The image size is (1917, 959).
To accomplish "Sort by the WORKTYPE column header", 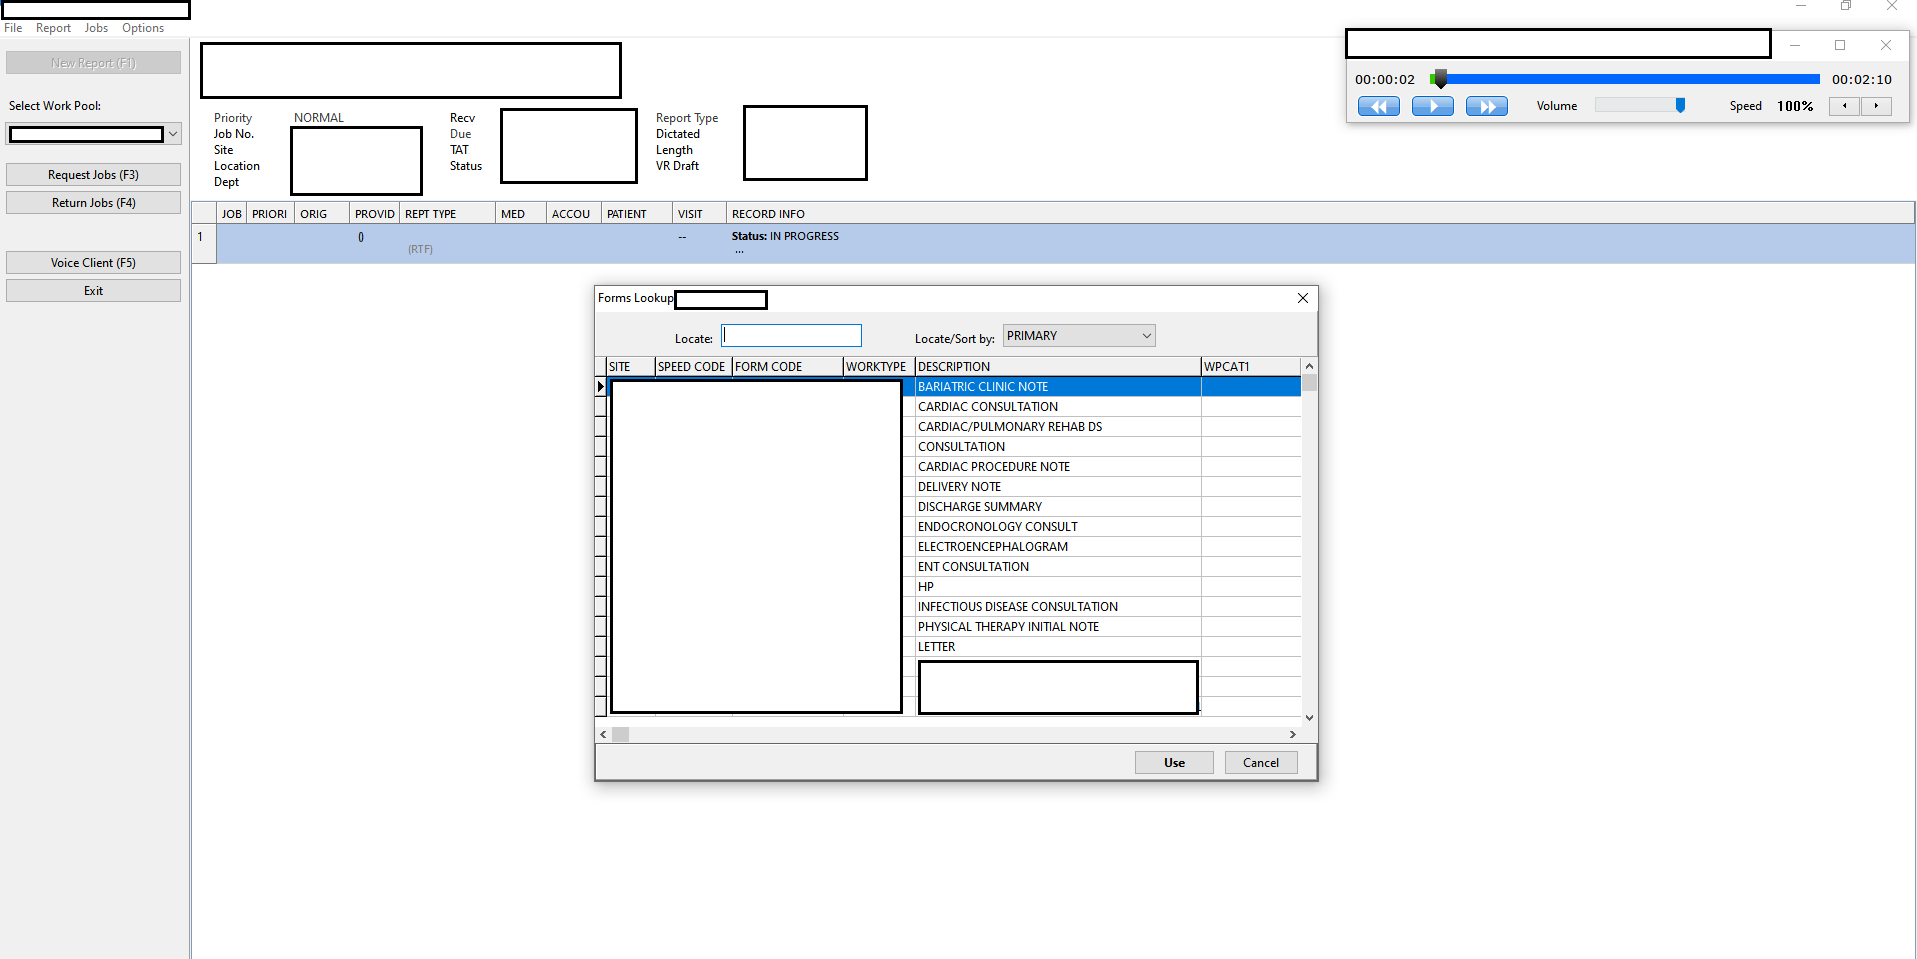I will click(879, 367).
